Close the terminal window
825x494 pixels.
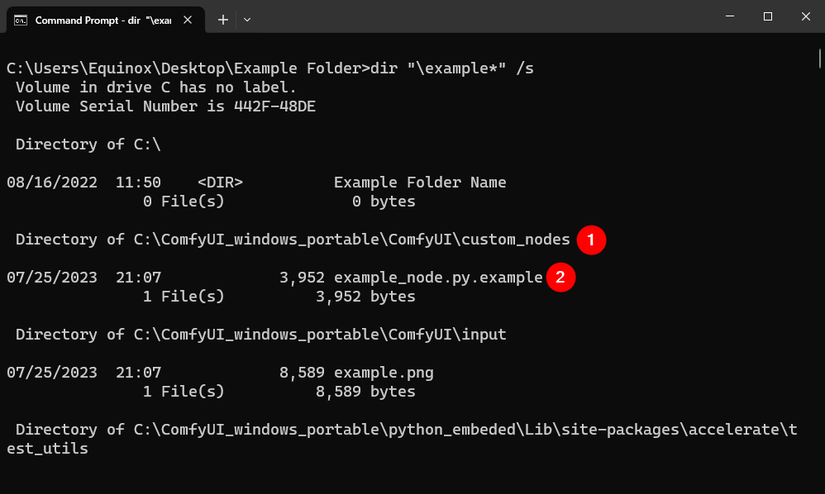pos(803,17)
